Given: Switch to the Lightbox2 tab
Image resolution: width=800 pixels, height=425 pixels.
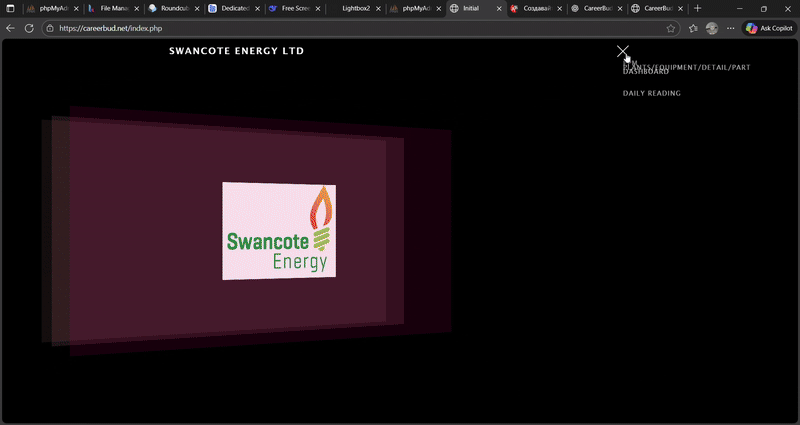Looking at the screenshot, I should click(x=355, y=8).
